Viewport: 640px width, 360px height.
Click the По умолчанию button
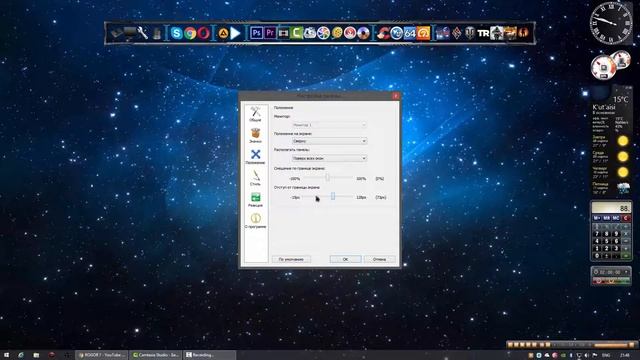click(x=291, y=259)
